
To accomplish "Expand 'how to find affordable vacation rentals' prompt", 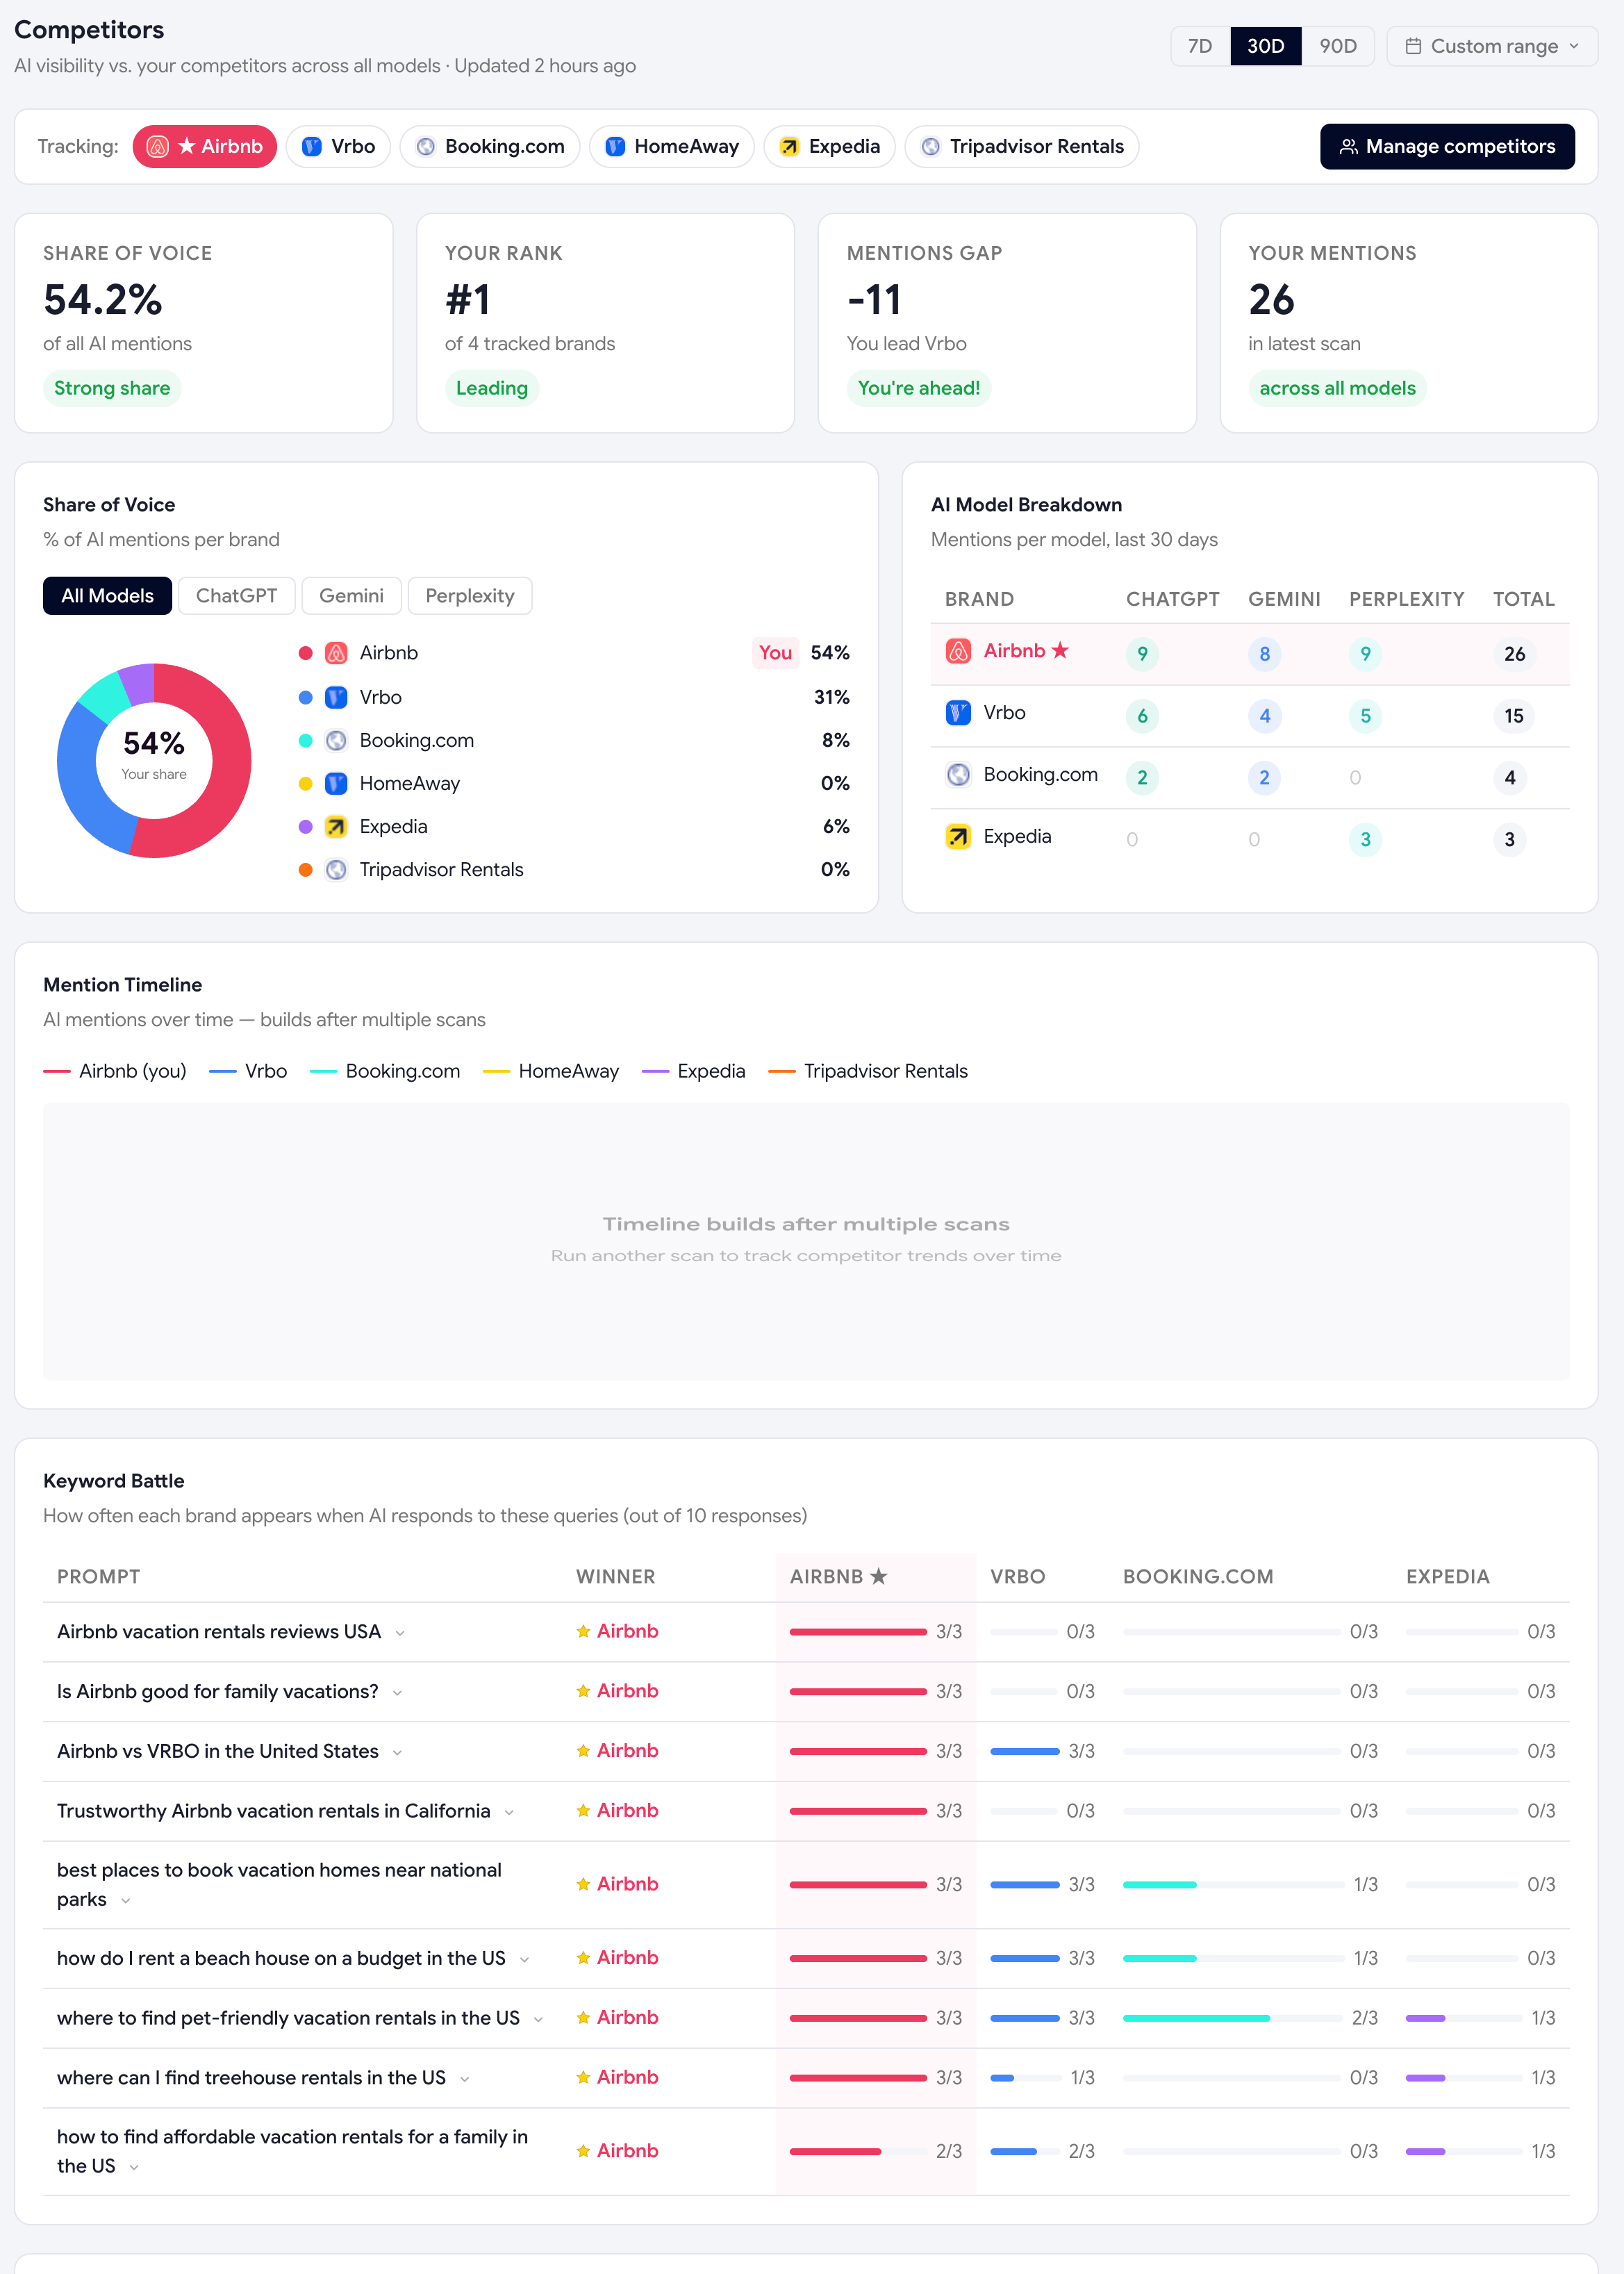I will coord(134,2168).
